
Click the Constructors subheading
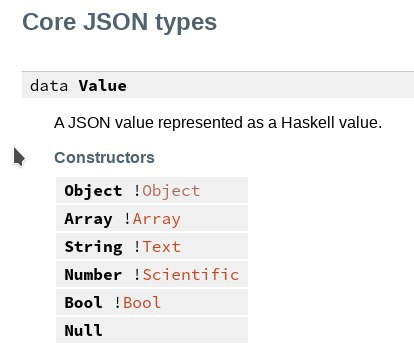click(x=104, y=157)
